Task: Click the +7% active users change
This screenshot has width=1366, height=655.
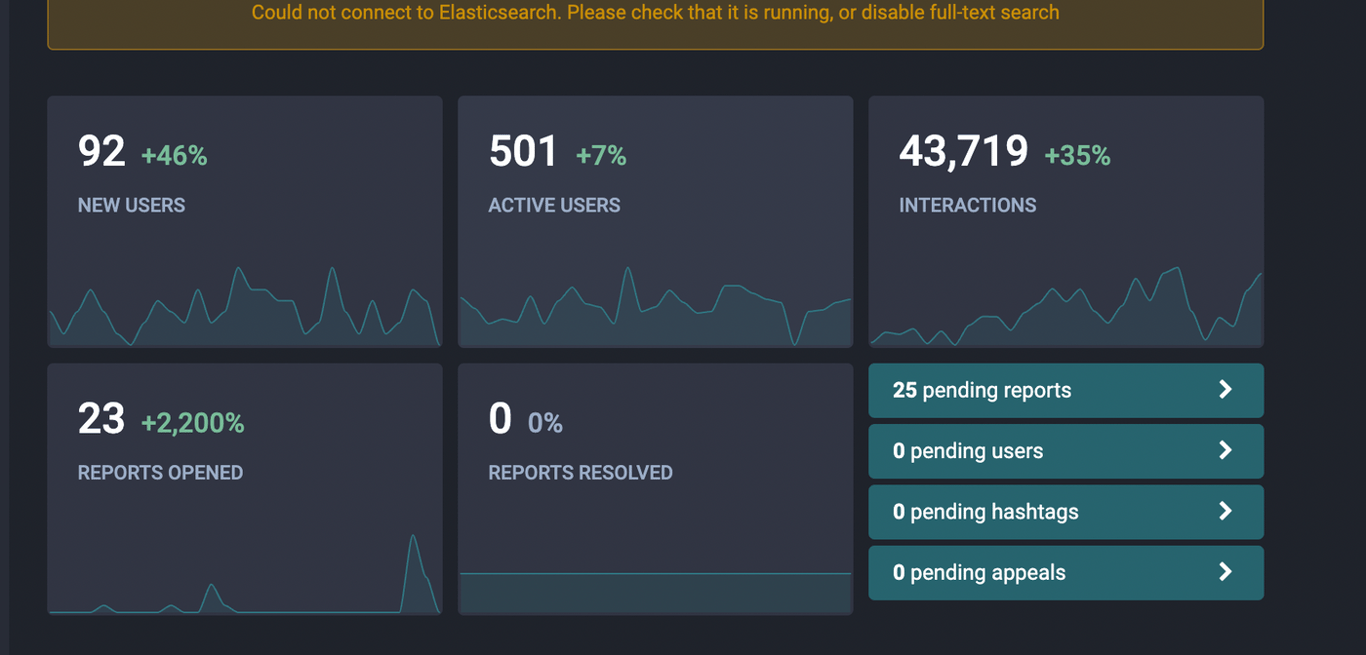Action: coord(601,156)
